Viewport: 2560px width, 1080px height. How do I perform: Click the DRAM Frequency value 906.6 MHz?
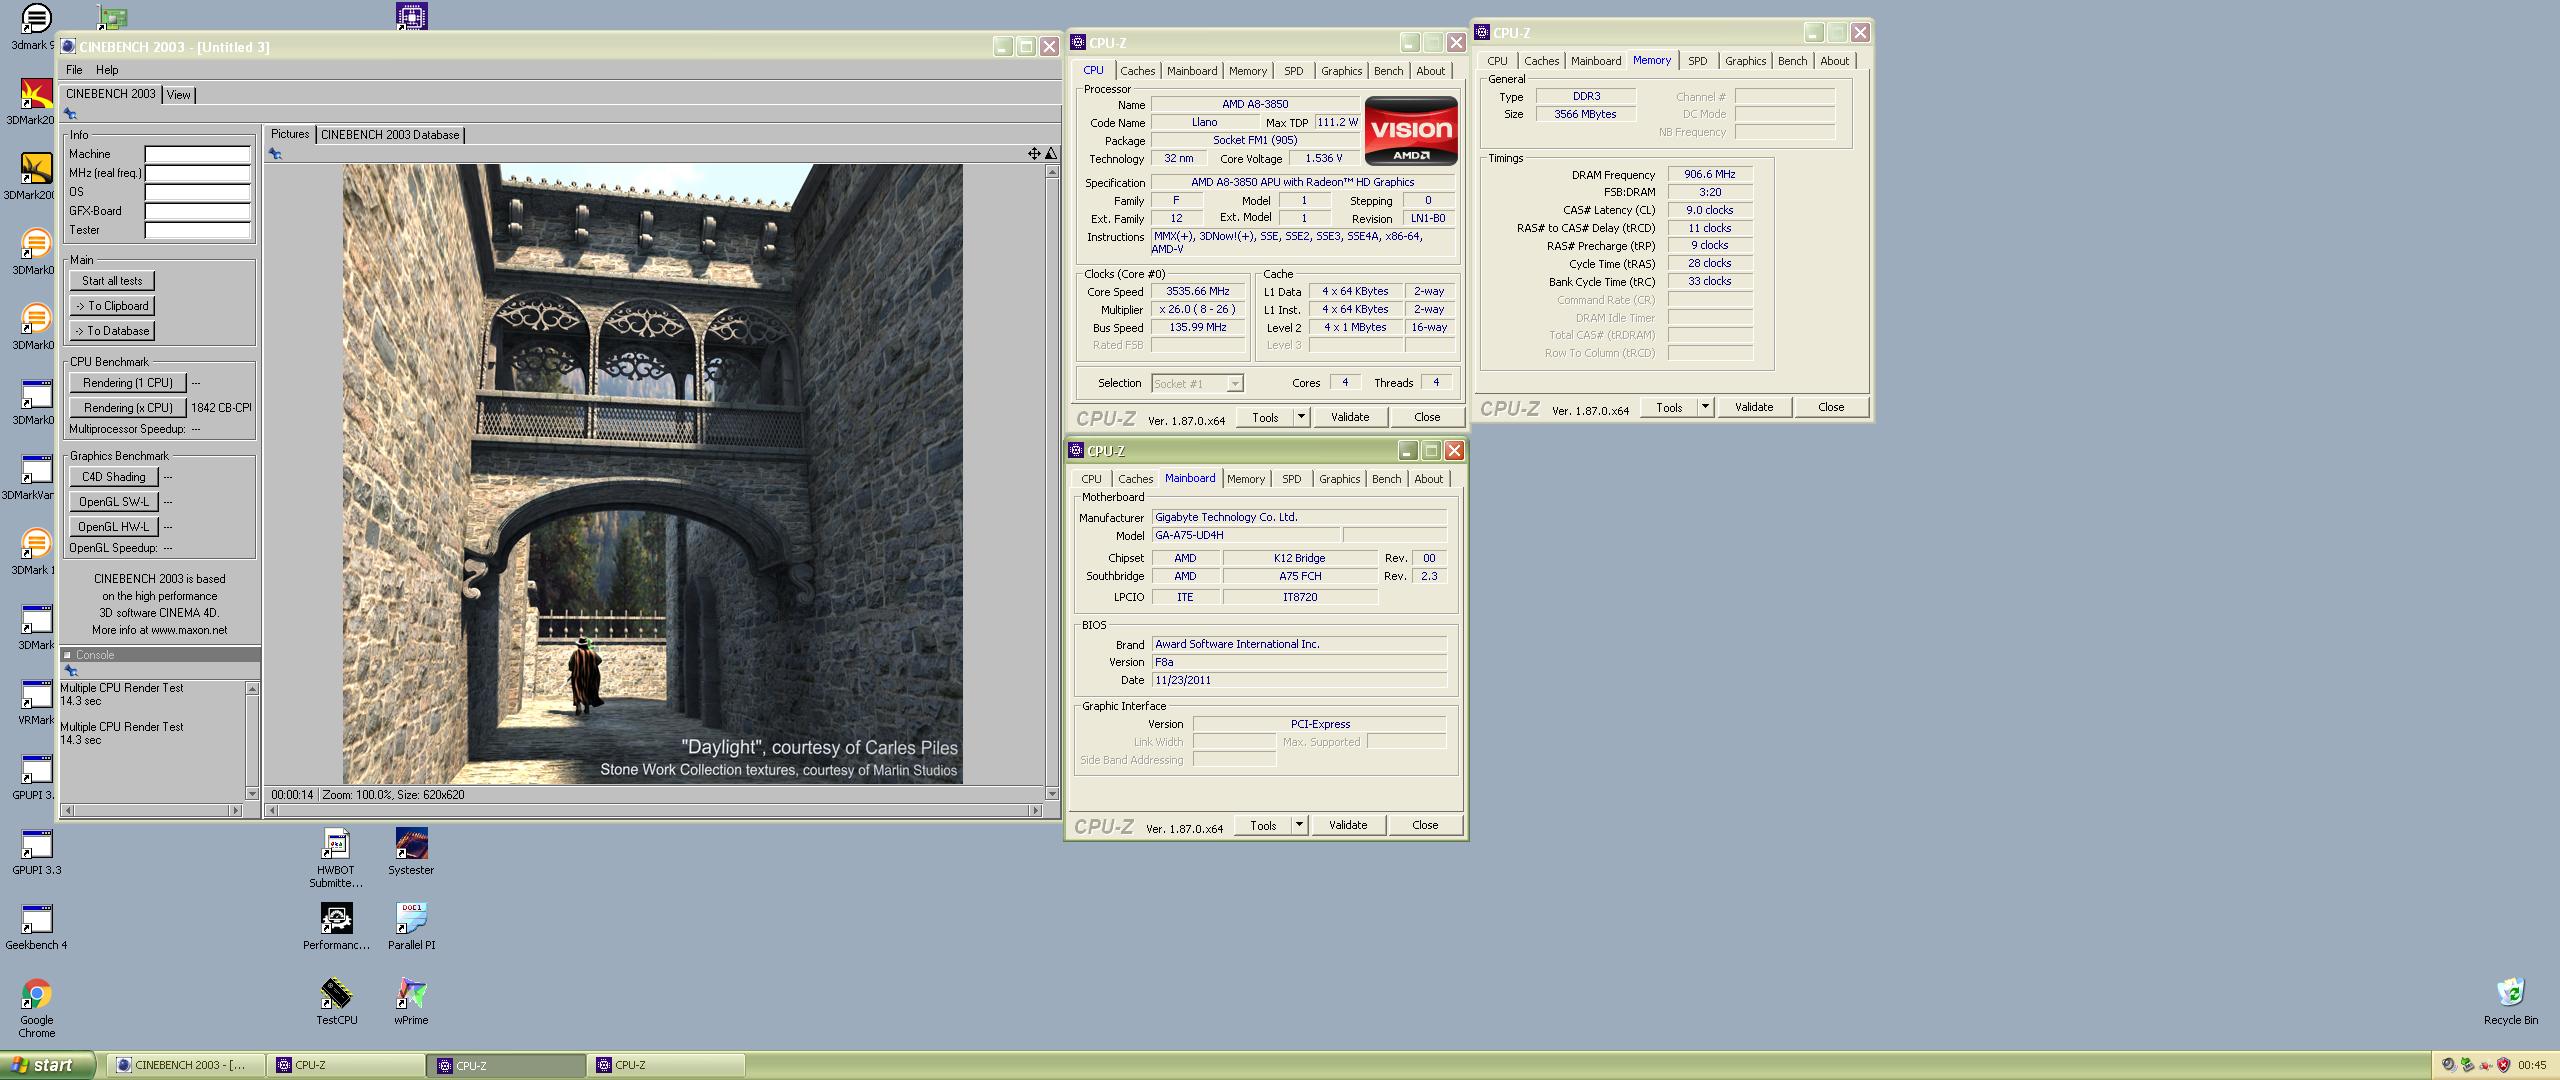pos(1710,174)
